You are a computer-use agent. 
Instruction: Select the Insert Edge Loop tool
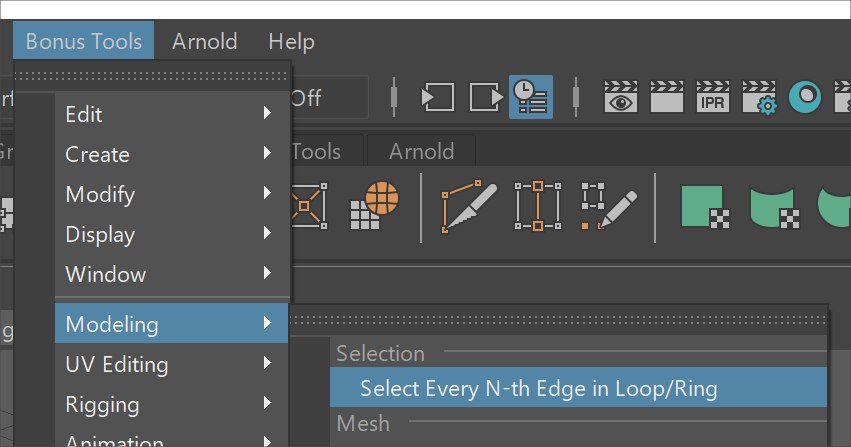(x=538, y=206)
